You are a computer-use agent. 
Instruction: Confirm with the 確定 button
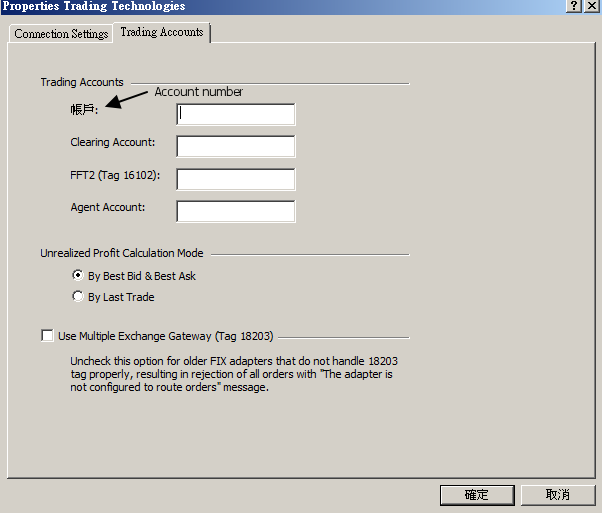point(477,495)
